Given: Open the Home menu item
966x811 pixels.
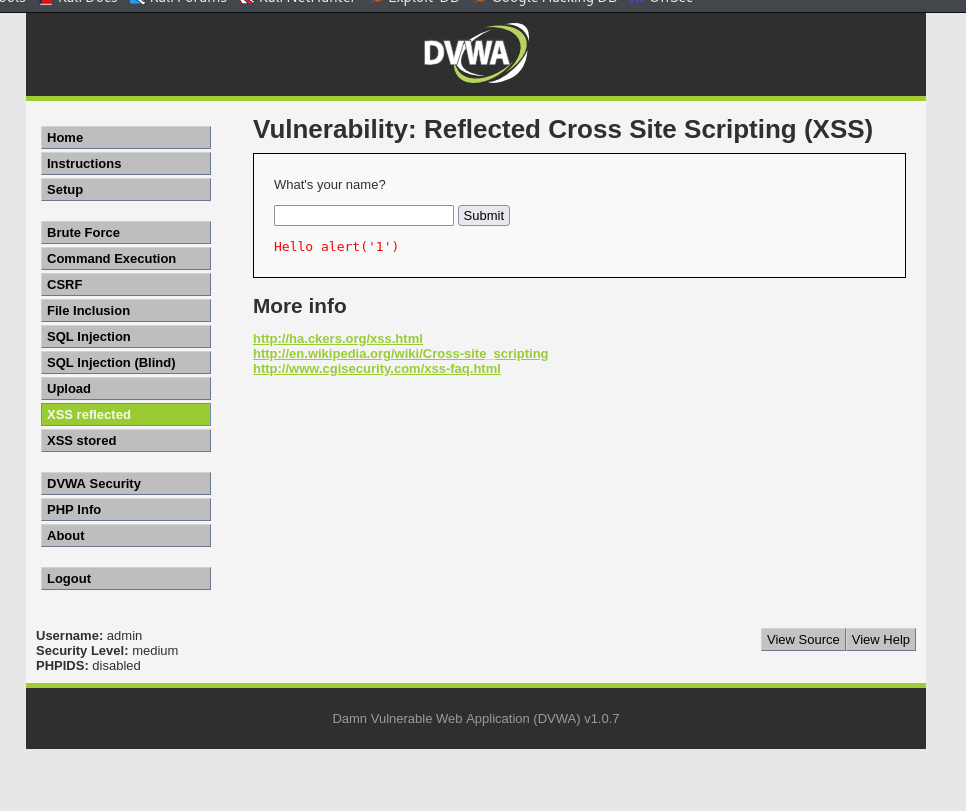Looking at the screenshot, I should 126,137.
